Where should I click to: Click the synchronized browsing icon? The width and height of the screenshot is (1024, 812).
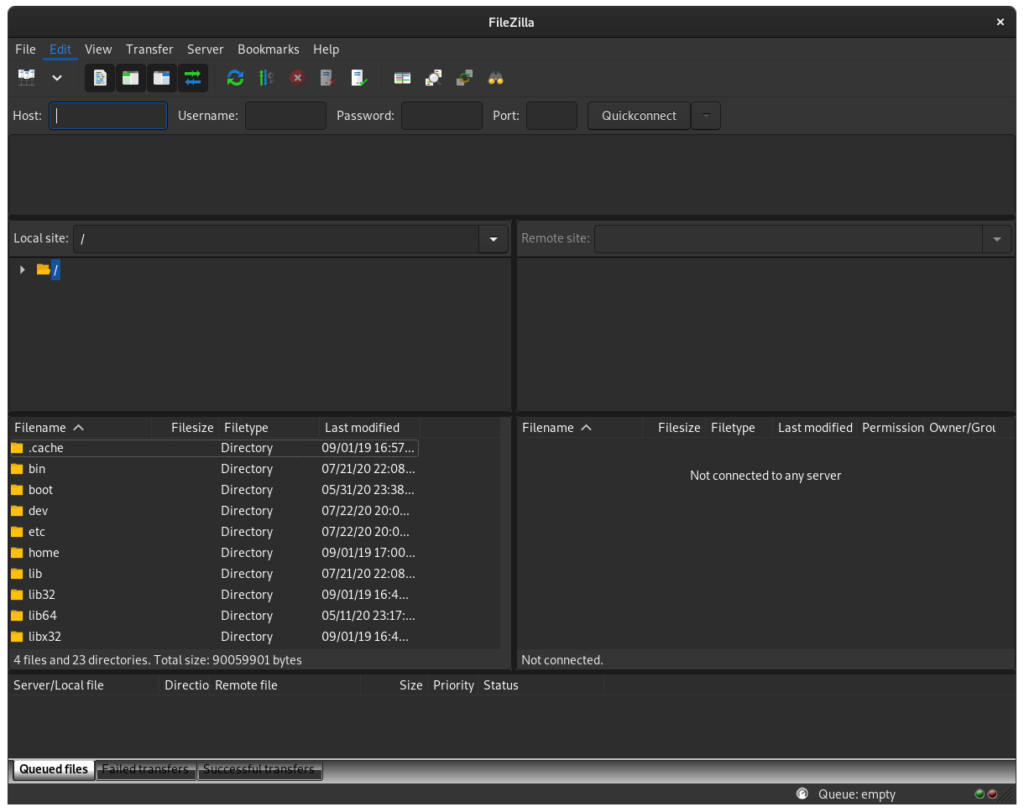pos(464,77)
